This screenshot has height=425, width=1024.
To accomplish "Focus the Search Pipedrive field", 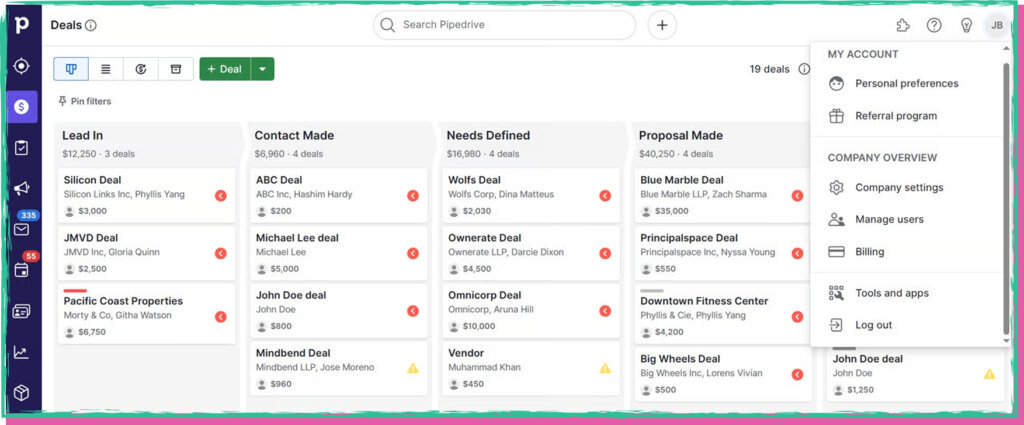I will [x=504, y=25].
